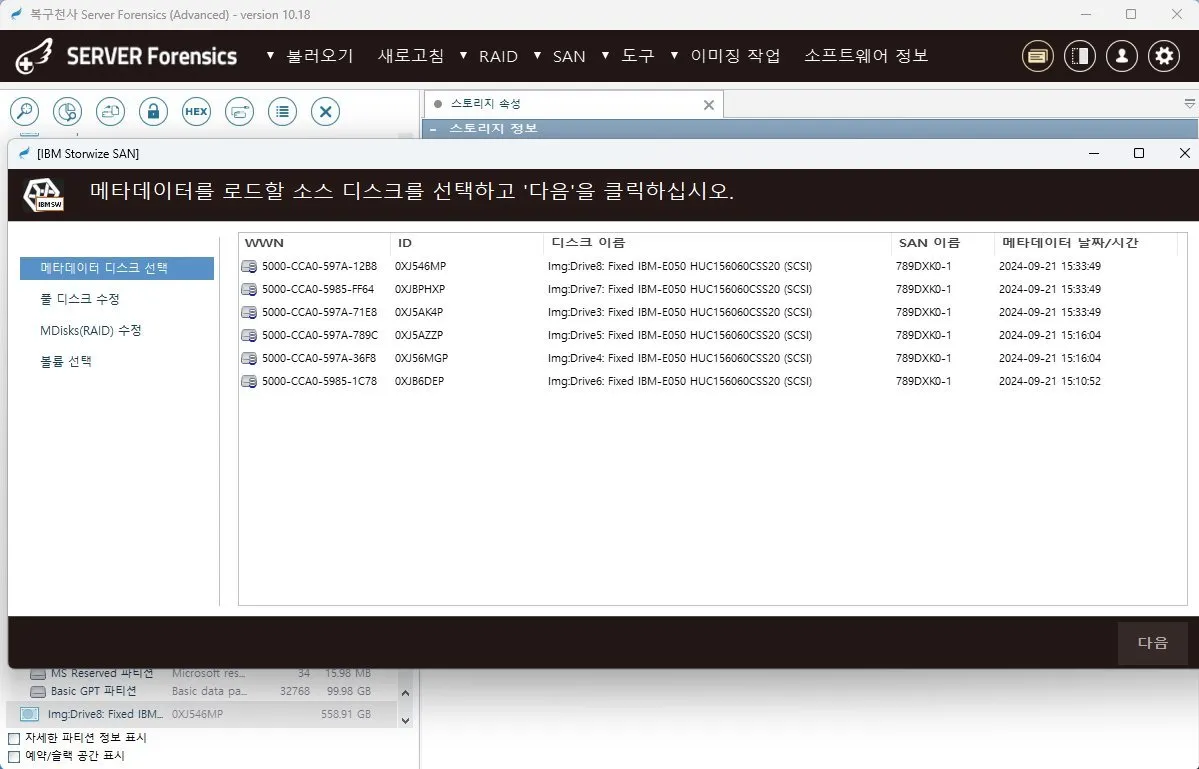Screen dimensions: 1199x769
Task: Select Img:Drive7 disk name row
Action: (680, 289)
